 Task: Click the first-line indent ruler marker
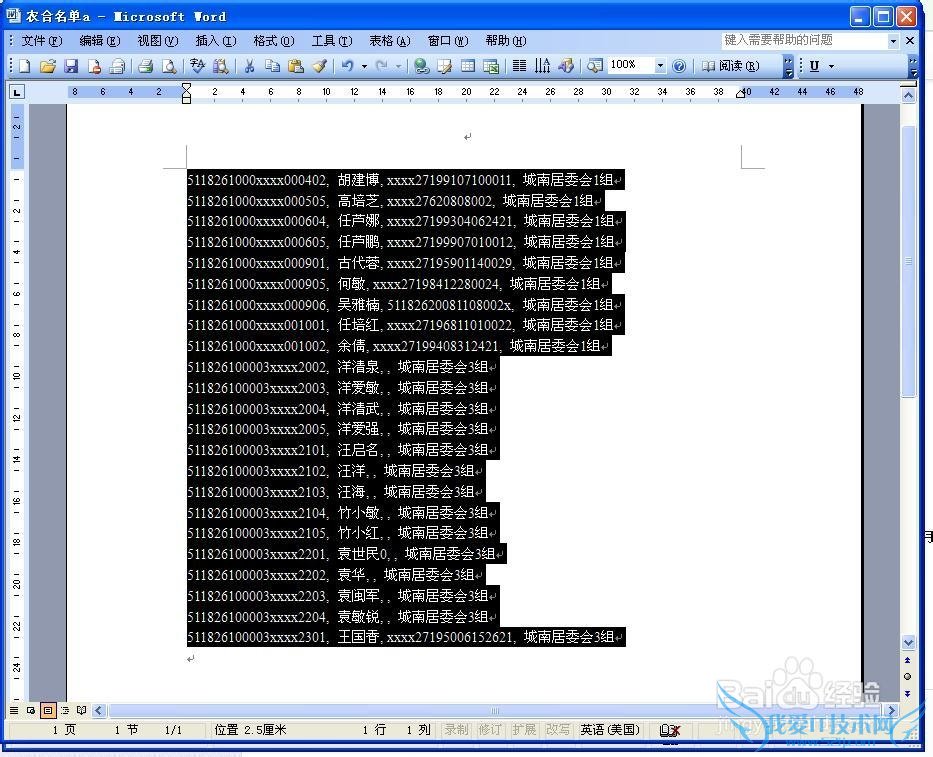pyautogui.click(x=186, y=87)
